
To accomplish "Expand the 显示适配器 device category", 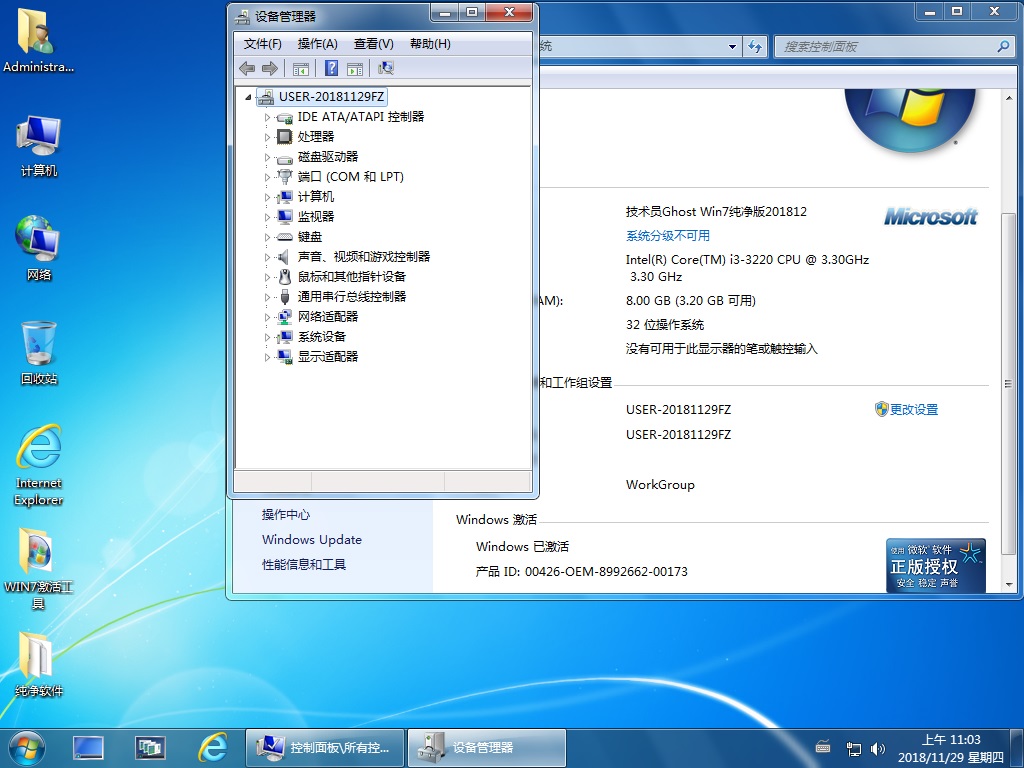I will 267,357.
